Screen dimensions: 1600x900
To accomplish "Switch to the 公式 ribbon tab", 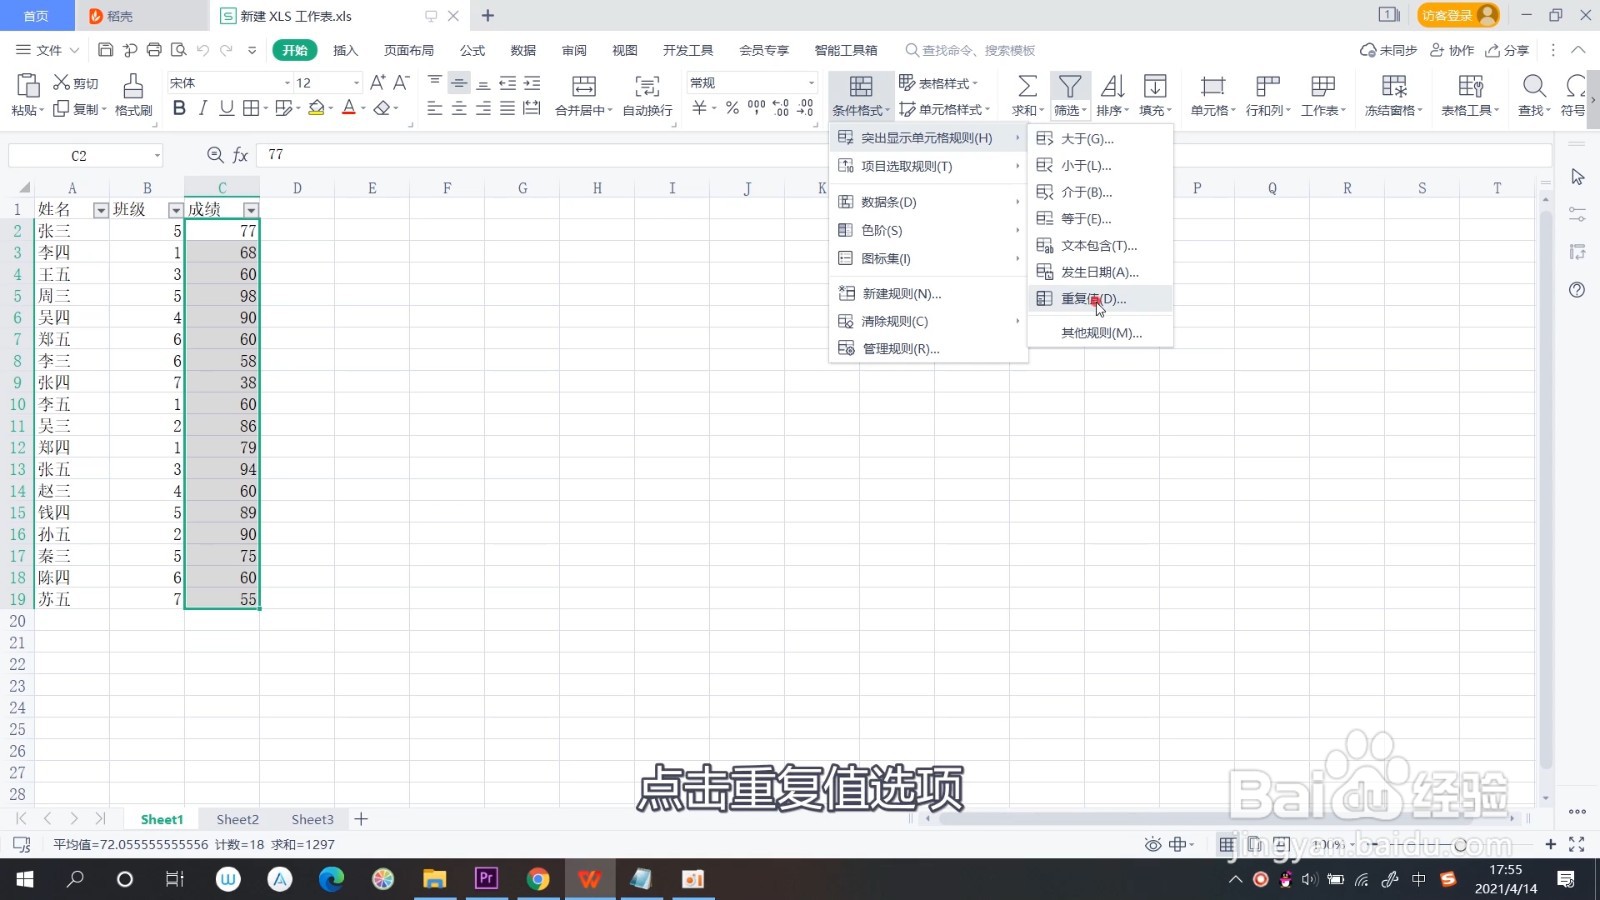I will 472,50.
